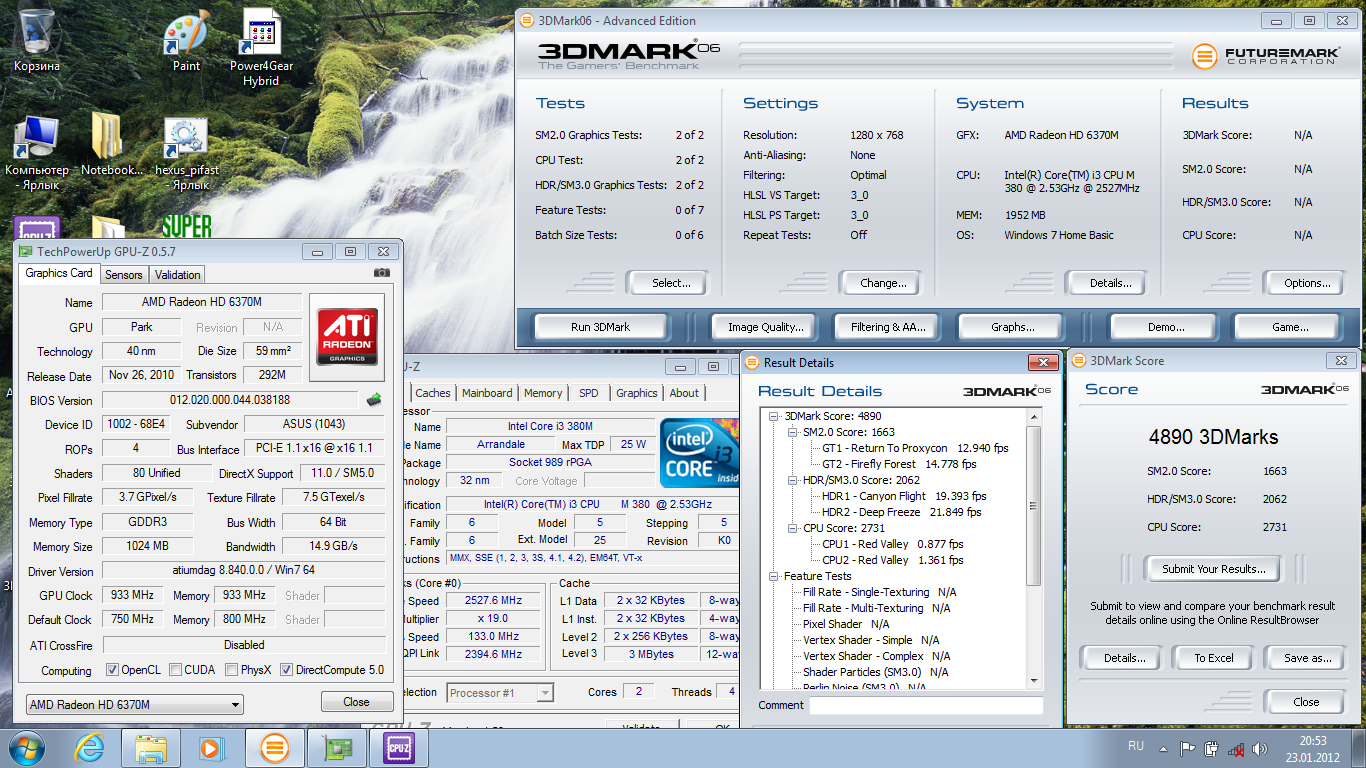Collapse the Feature Tests tree node
This screenshot has height=768, width=1366.
(x=774, y=576)
